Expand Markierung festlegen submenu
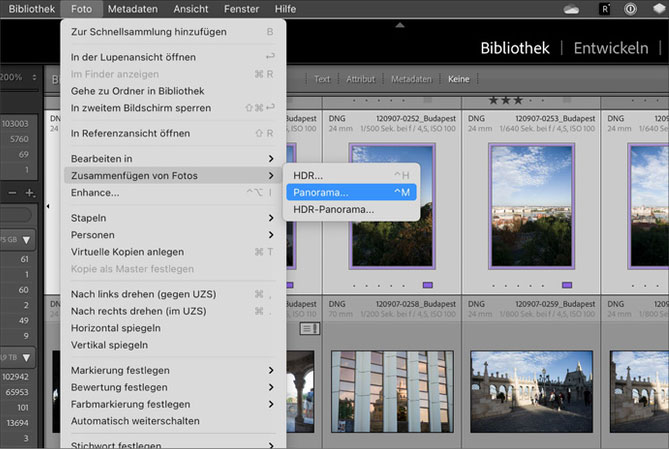Screen dimensions: 669x449 click(x=173, y=370)
